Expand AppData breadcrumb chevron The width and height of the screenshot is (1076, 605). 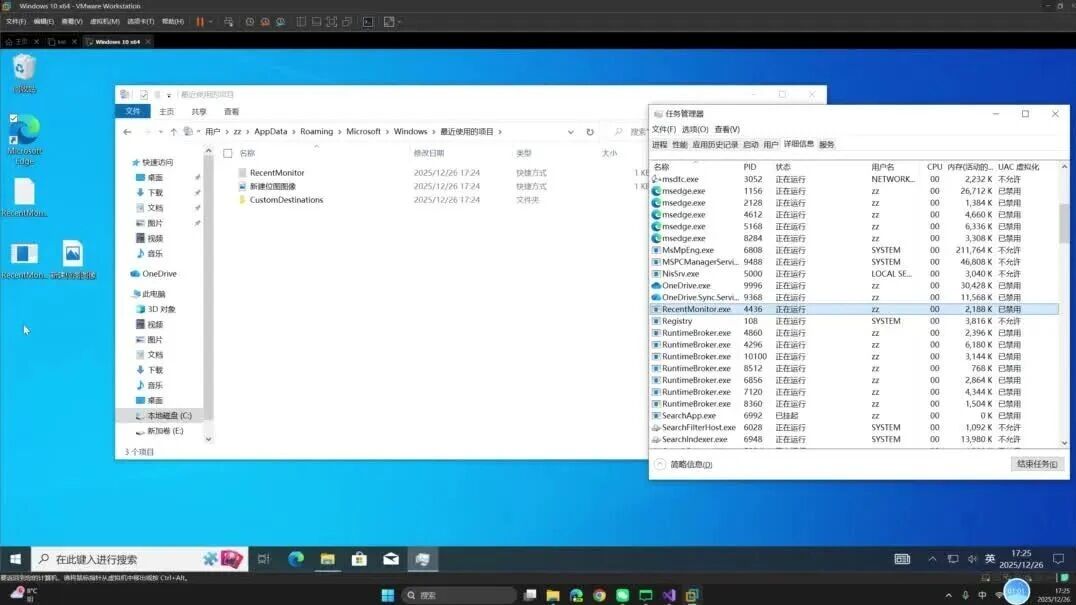coord(294,132)
